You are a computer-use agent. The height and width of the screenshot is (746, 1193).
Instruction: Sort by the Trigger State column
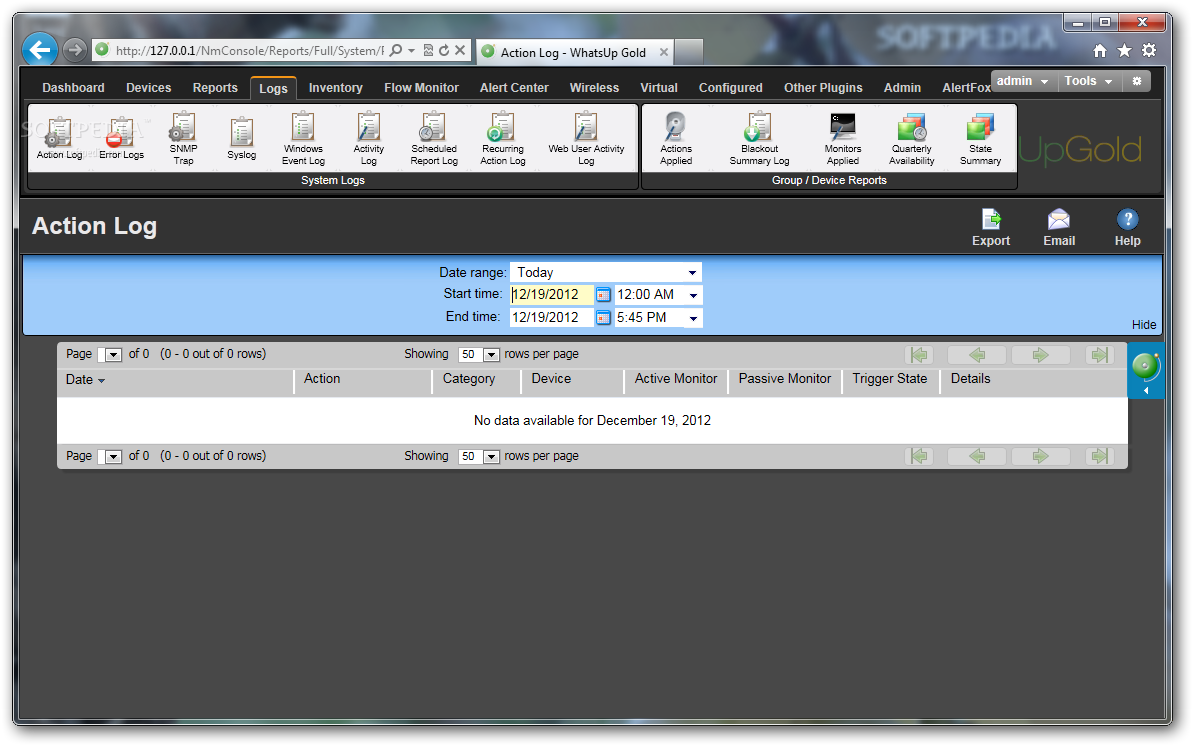point(889,378)
